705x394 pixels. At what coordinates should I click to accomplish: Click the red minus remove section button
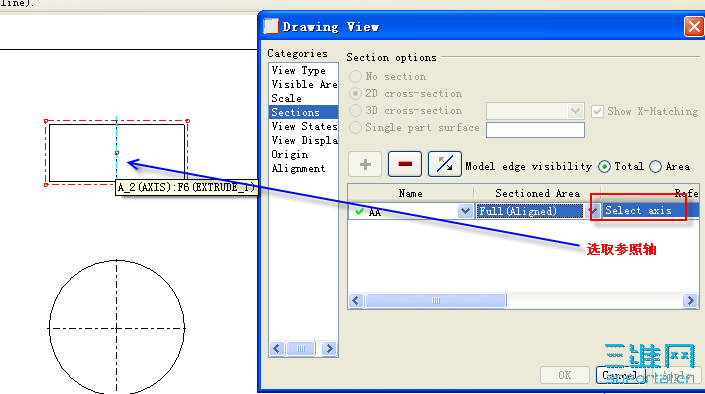point(405,164)
